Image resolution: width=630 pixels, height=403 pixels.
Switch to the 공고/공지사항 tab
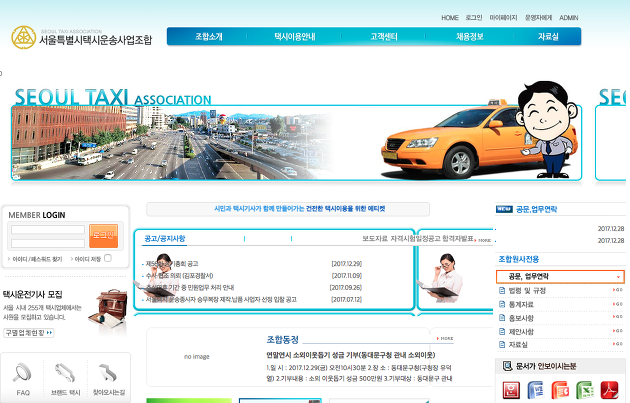click(x=165, y=238)
